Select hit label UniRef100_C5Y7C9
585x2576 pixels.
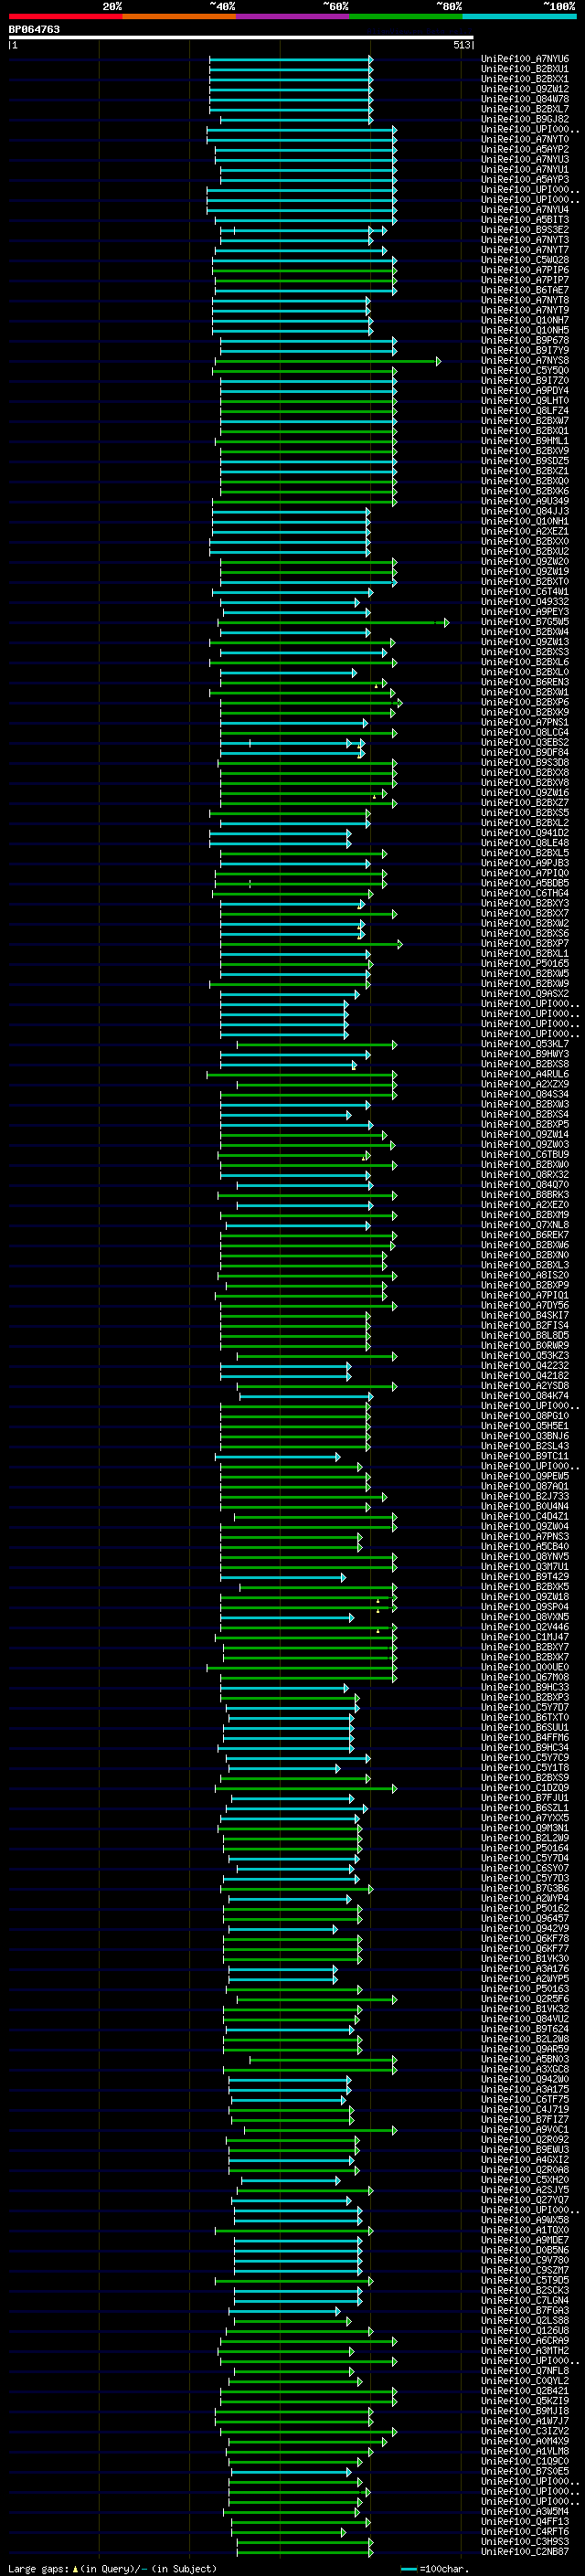pos(525,1757)
